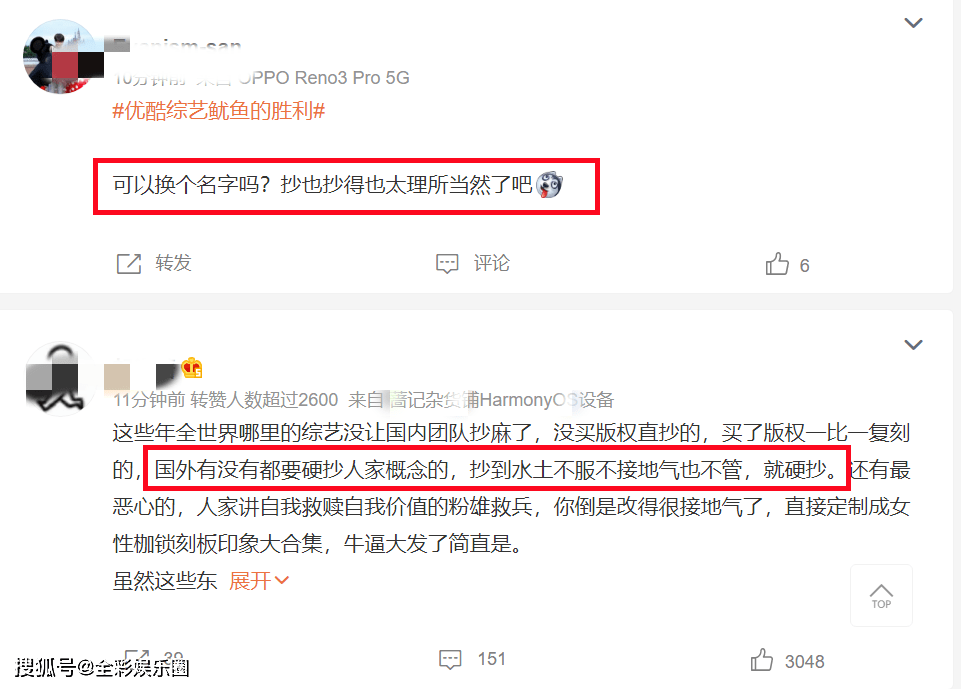This screenshot has height=689, width=961.
Task: Click the repost icon on first post
Action: pos(129,264)
